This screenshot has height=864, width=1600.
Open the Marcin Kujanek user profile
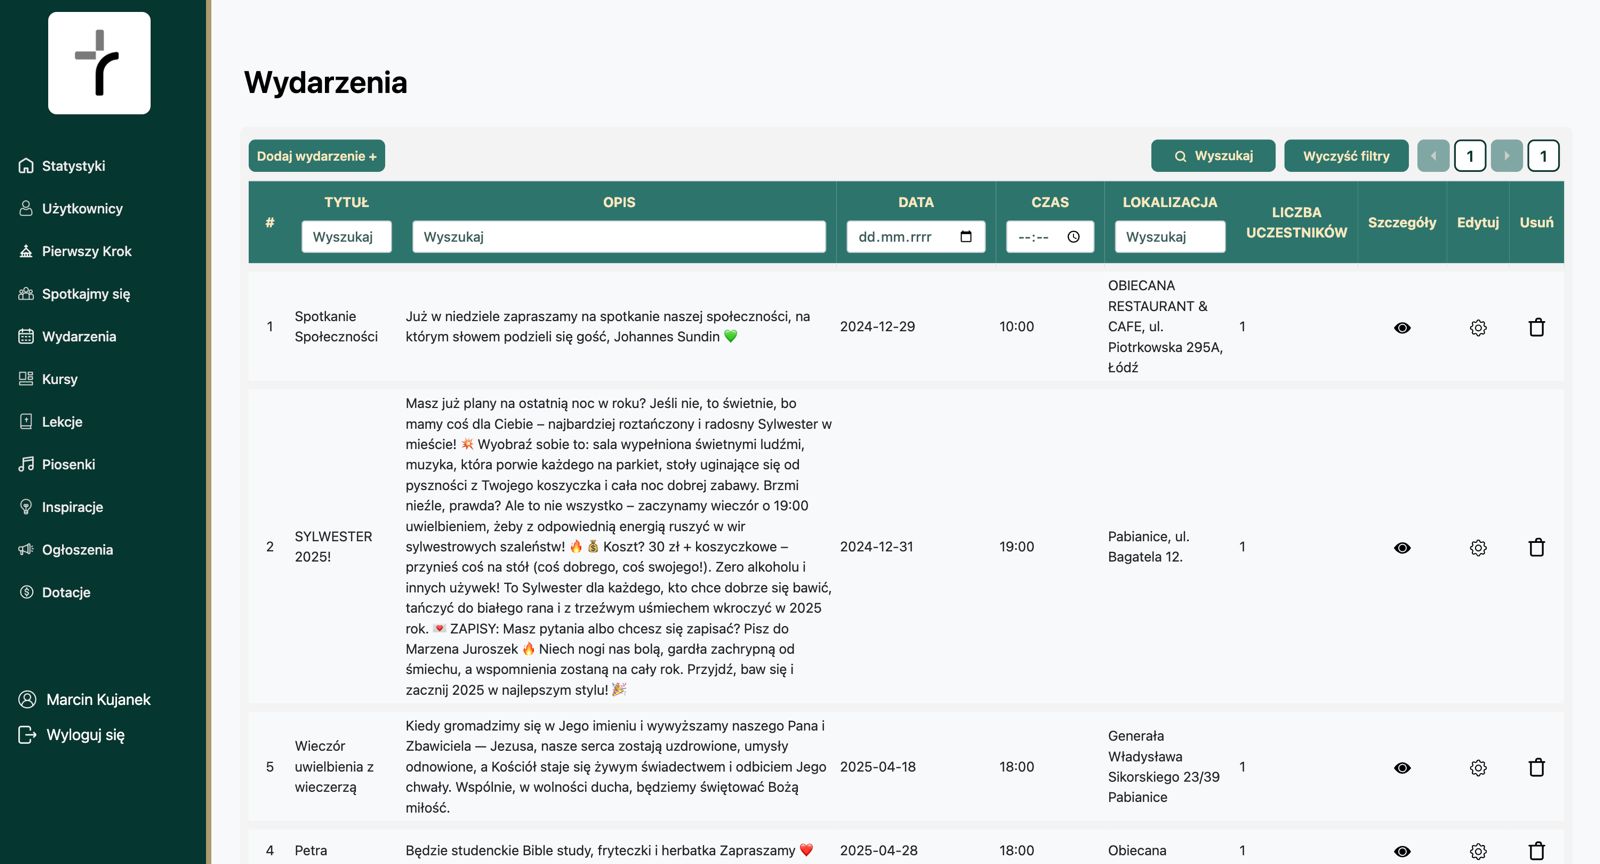(x=85, y=699)
